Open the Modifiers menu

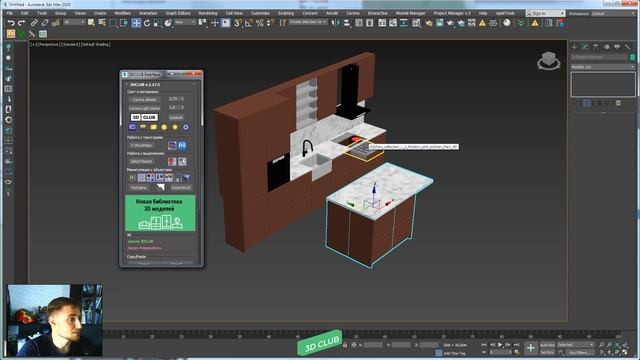coord(122,13)
